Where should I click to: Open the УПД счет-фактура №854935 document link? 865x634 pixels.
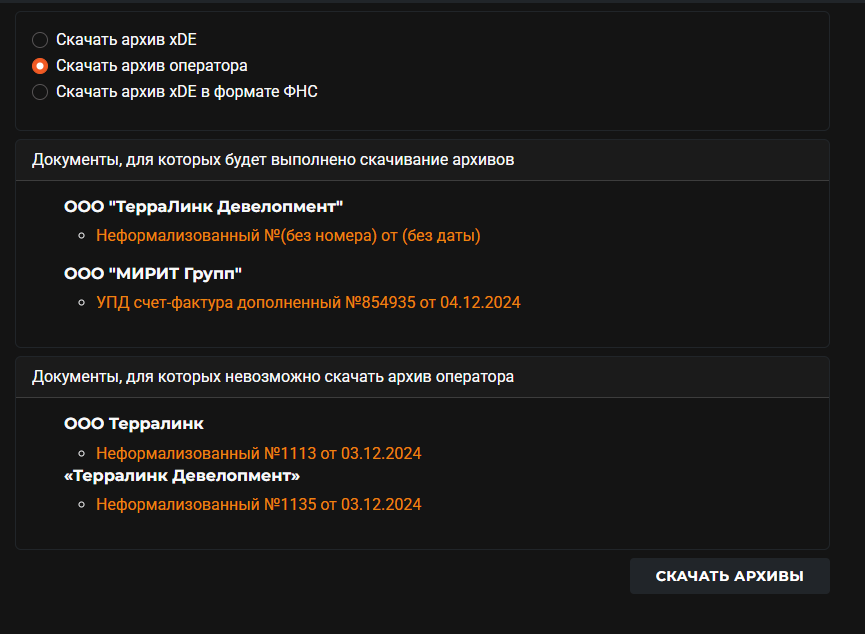(308, 302)
